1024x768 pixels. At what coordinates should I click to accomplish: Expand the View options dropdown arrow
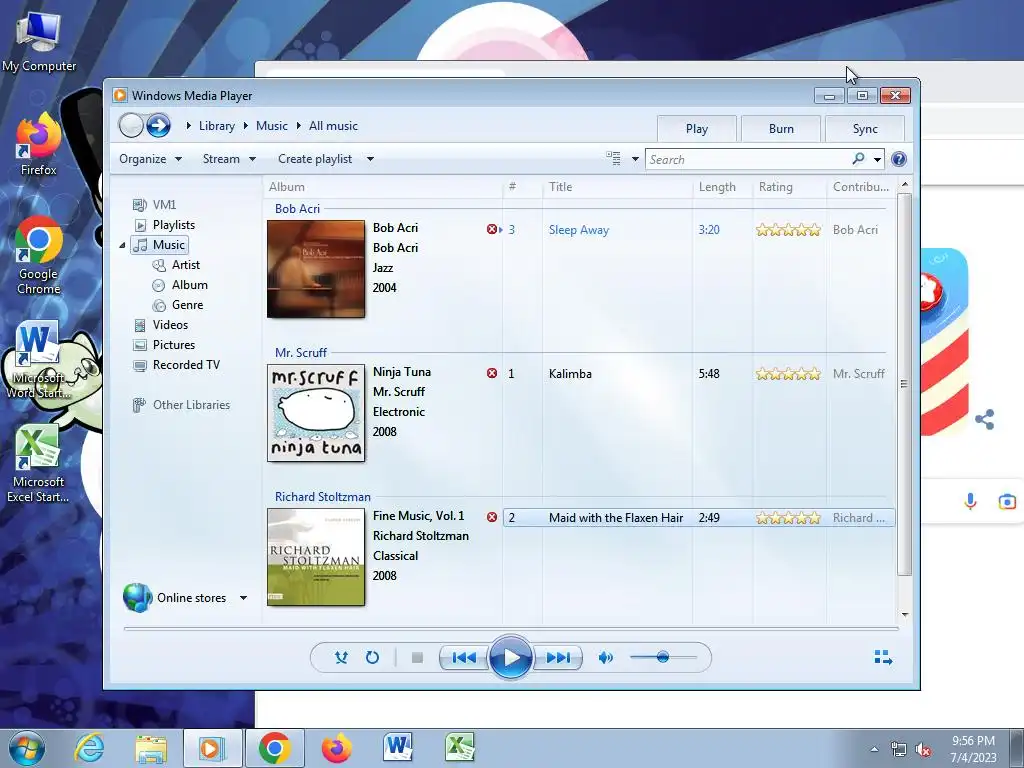pyautogui.click(x=635, y=159)
